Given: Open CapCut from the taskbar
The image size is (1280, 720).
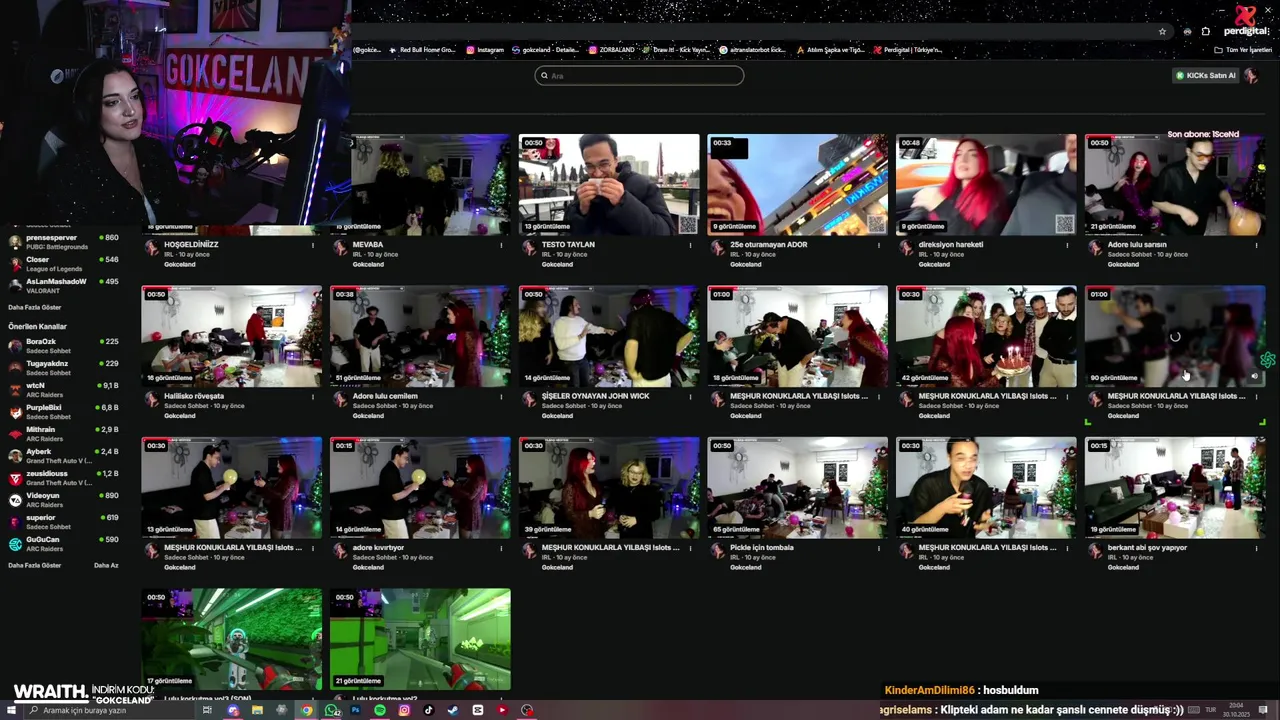Looking at the screenshot, I should pos(478,710).
